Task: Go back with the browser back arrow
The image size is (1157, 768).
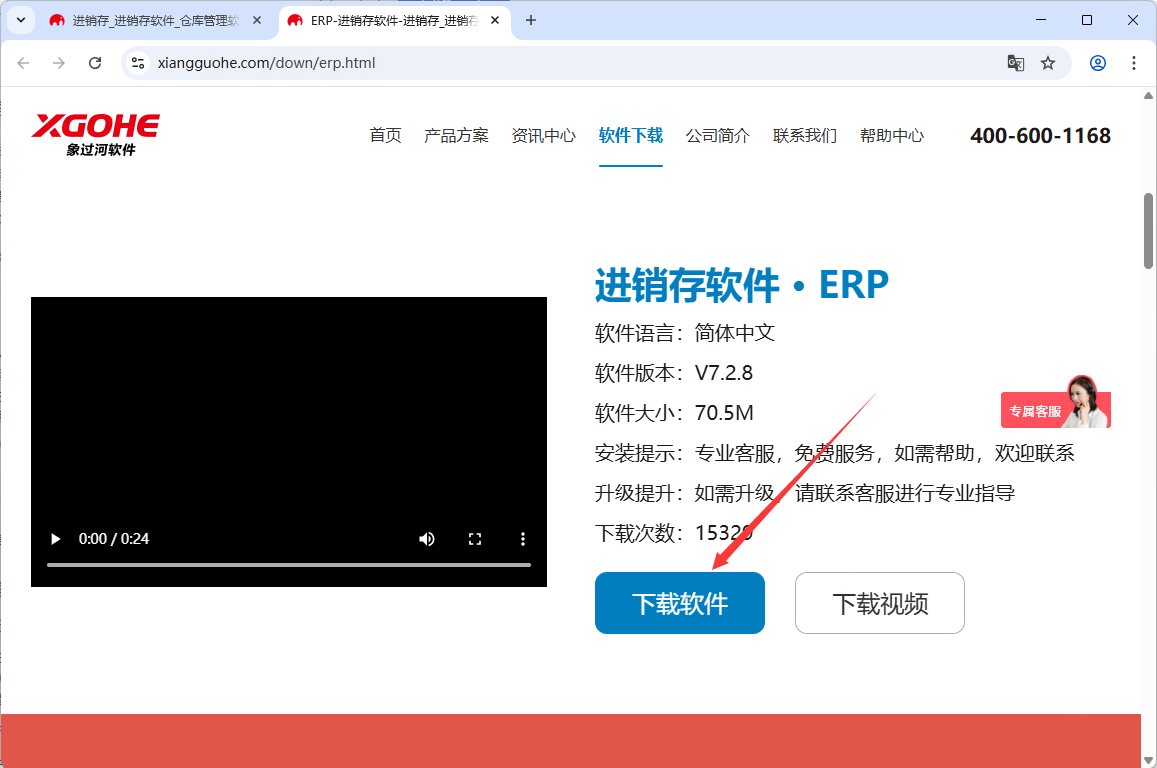Action: tap(24, 63)
